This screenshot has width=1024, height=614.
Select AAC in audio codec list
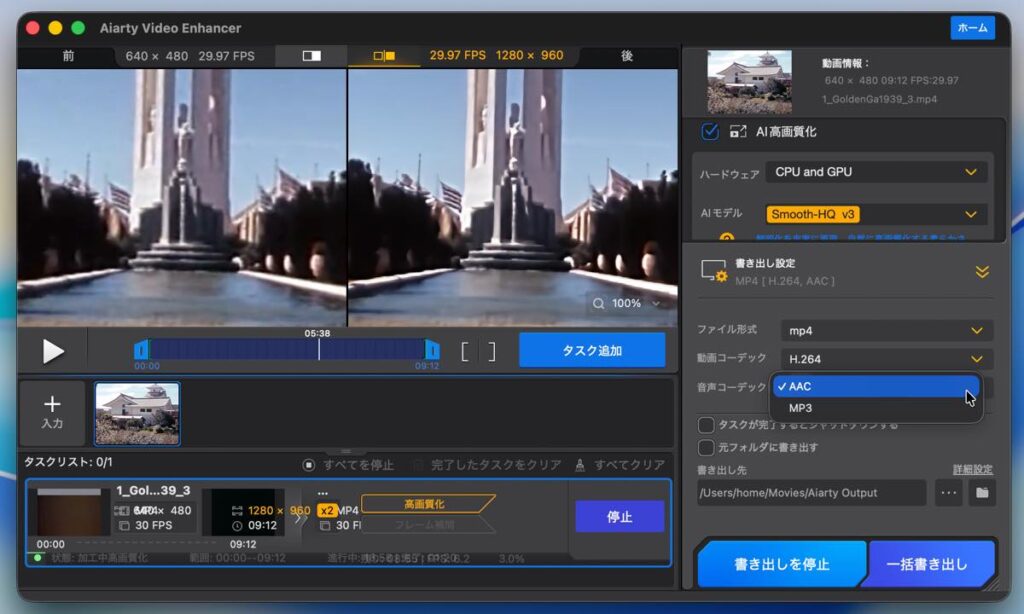click(x=876, y=386)
